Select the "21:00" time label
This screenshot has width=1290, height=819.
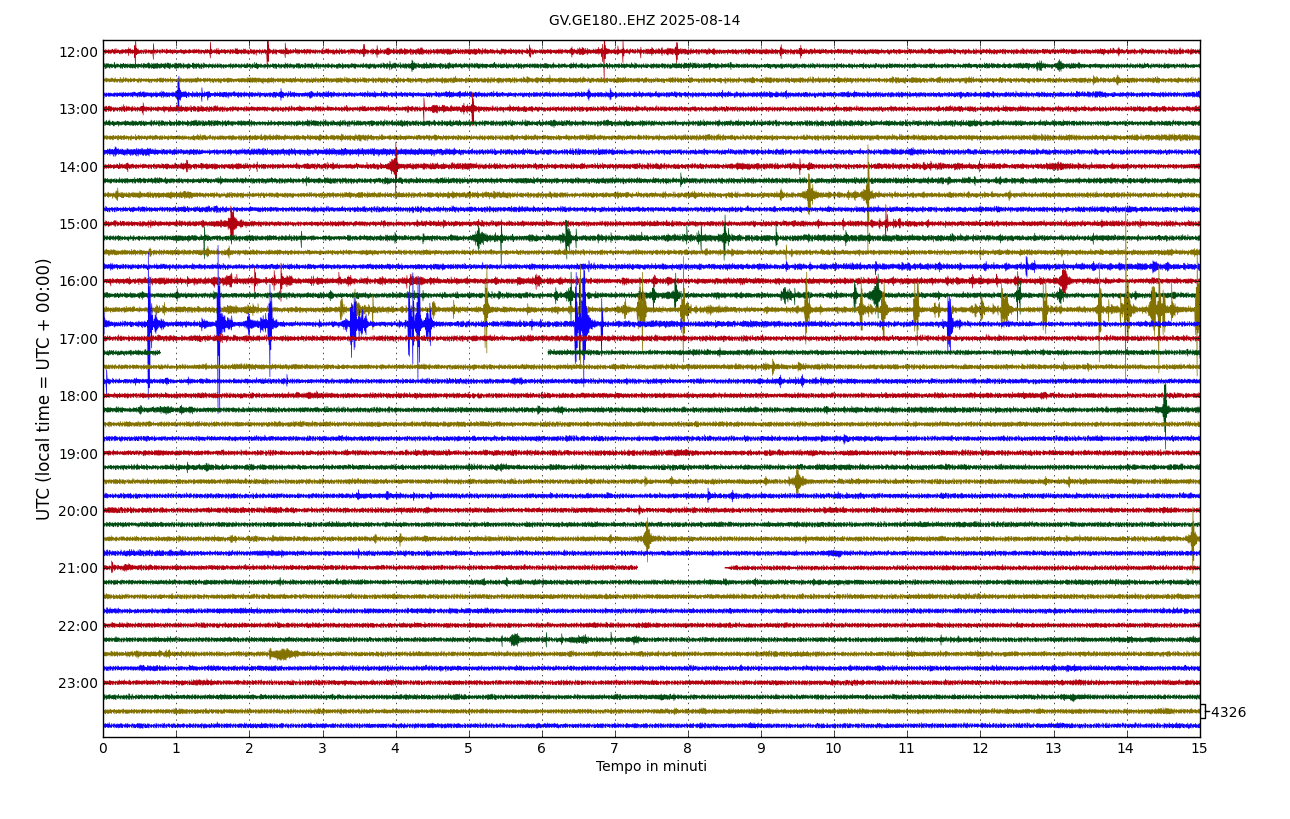(x=79, y=568)
